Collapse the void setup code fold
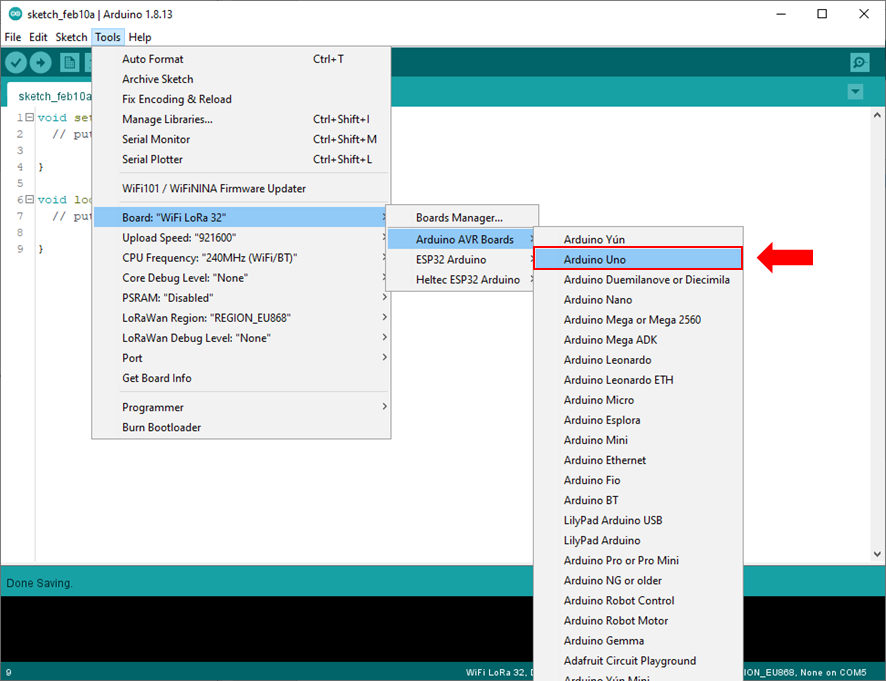This screenshot has width=886, height=681. point(29,118)
